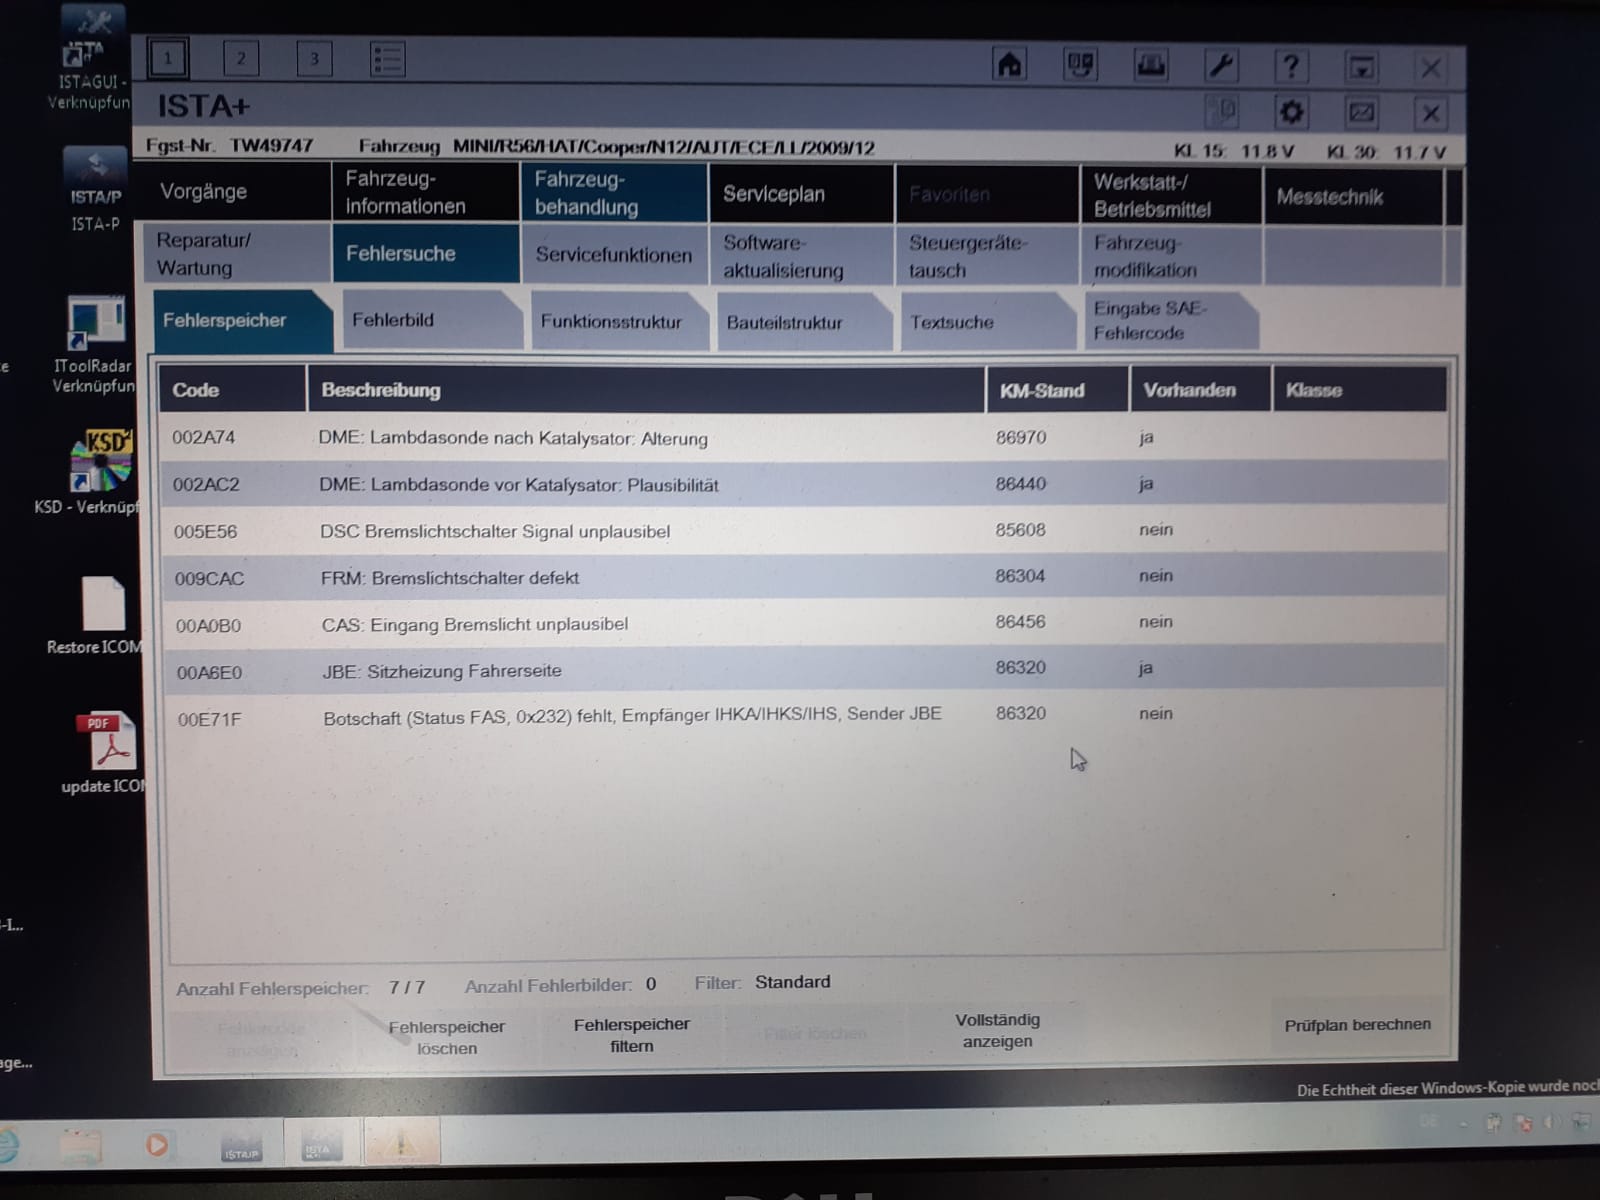Click the envelope mail icon

tap(1361, 112)
